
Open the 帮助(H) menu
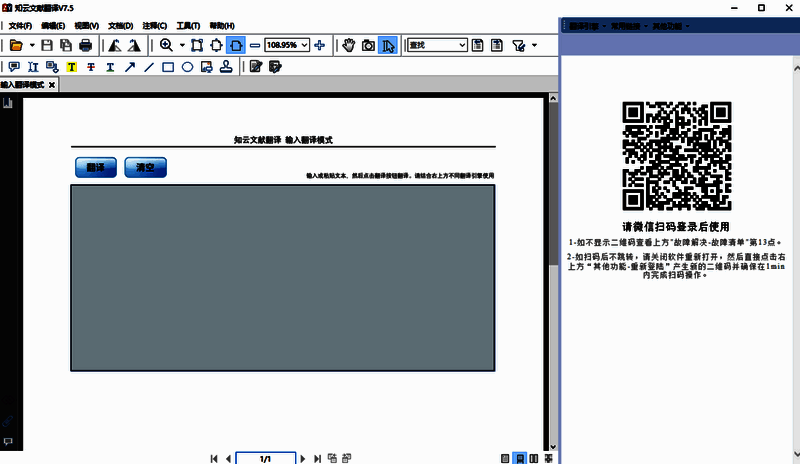(x=222, y=26)
